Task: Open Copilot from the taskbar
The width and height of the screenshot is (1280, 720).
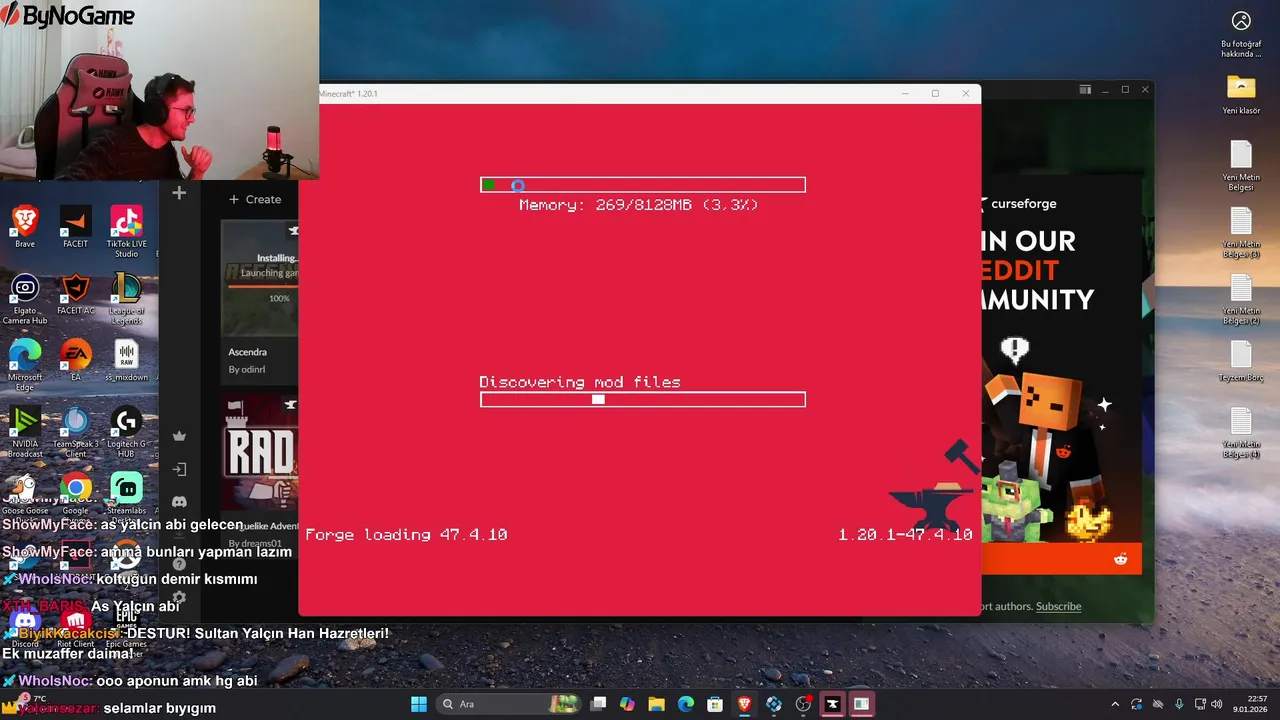Action: pyautogui.click(x=627, y=704)
